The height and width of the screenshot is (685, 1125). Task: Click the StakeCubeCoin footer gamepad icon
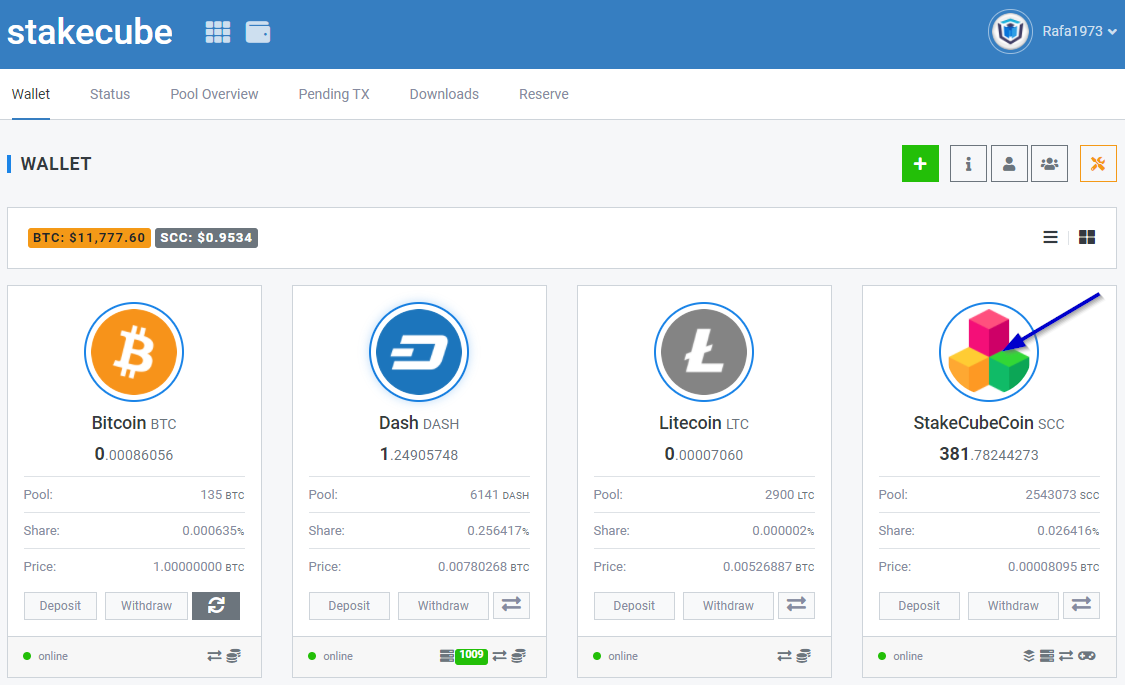(x=1087, y=656)
